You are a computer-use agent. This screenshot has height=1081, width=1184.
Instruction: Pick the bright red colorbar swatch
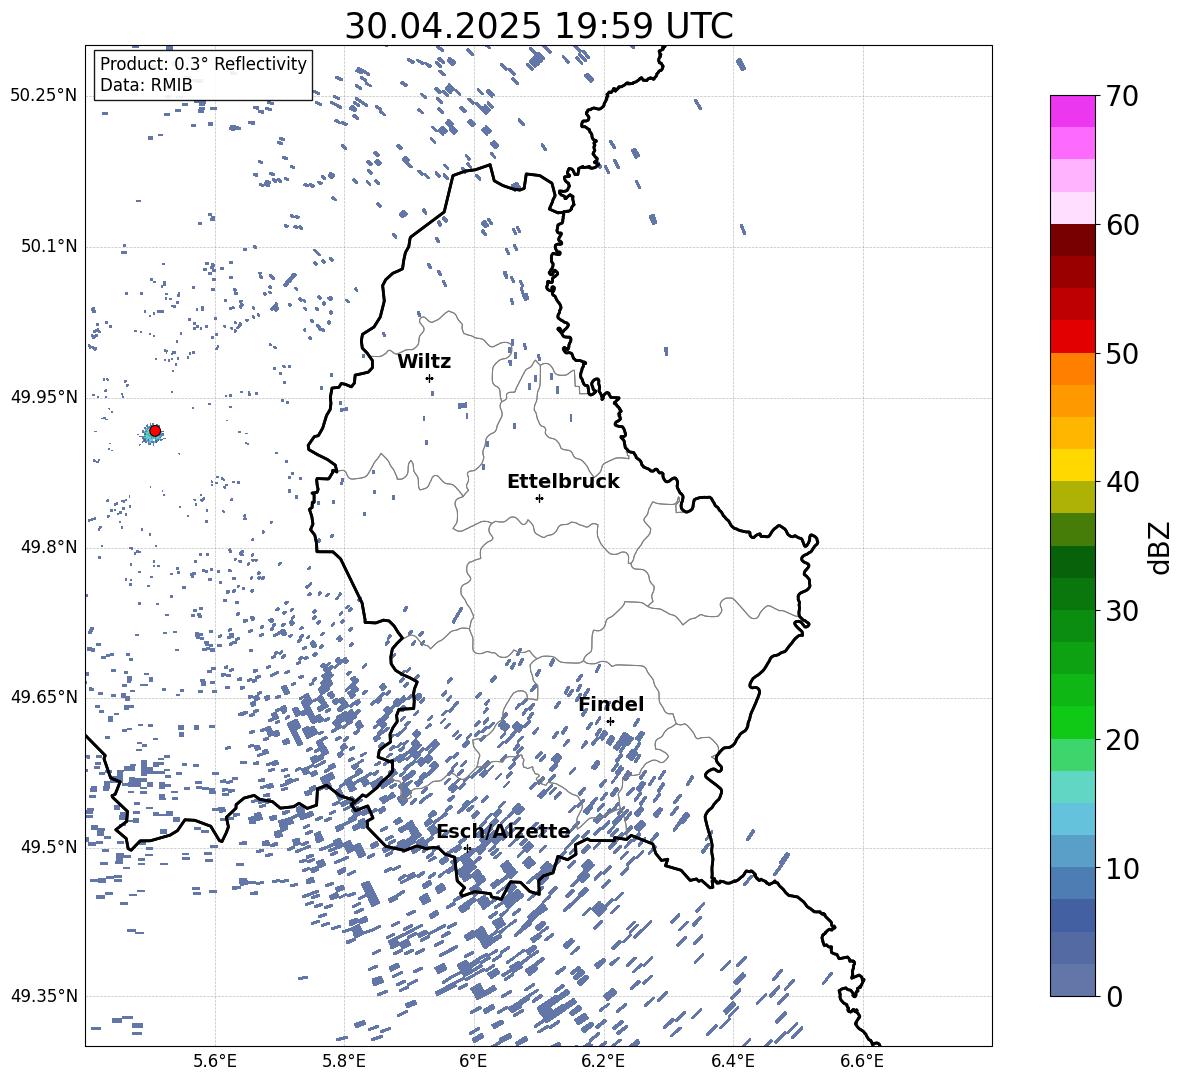[x=1073, y=336]
